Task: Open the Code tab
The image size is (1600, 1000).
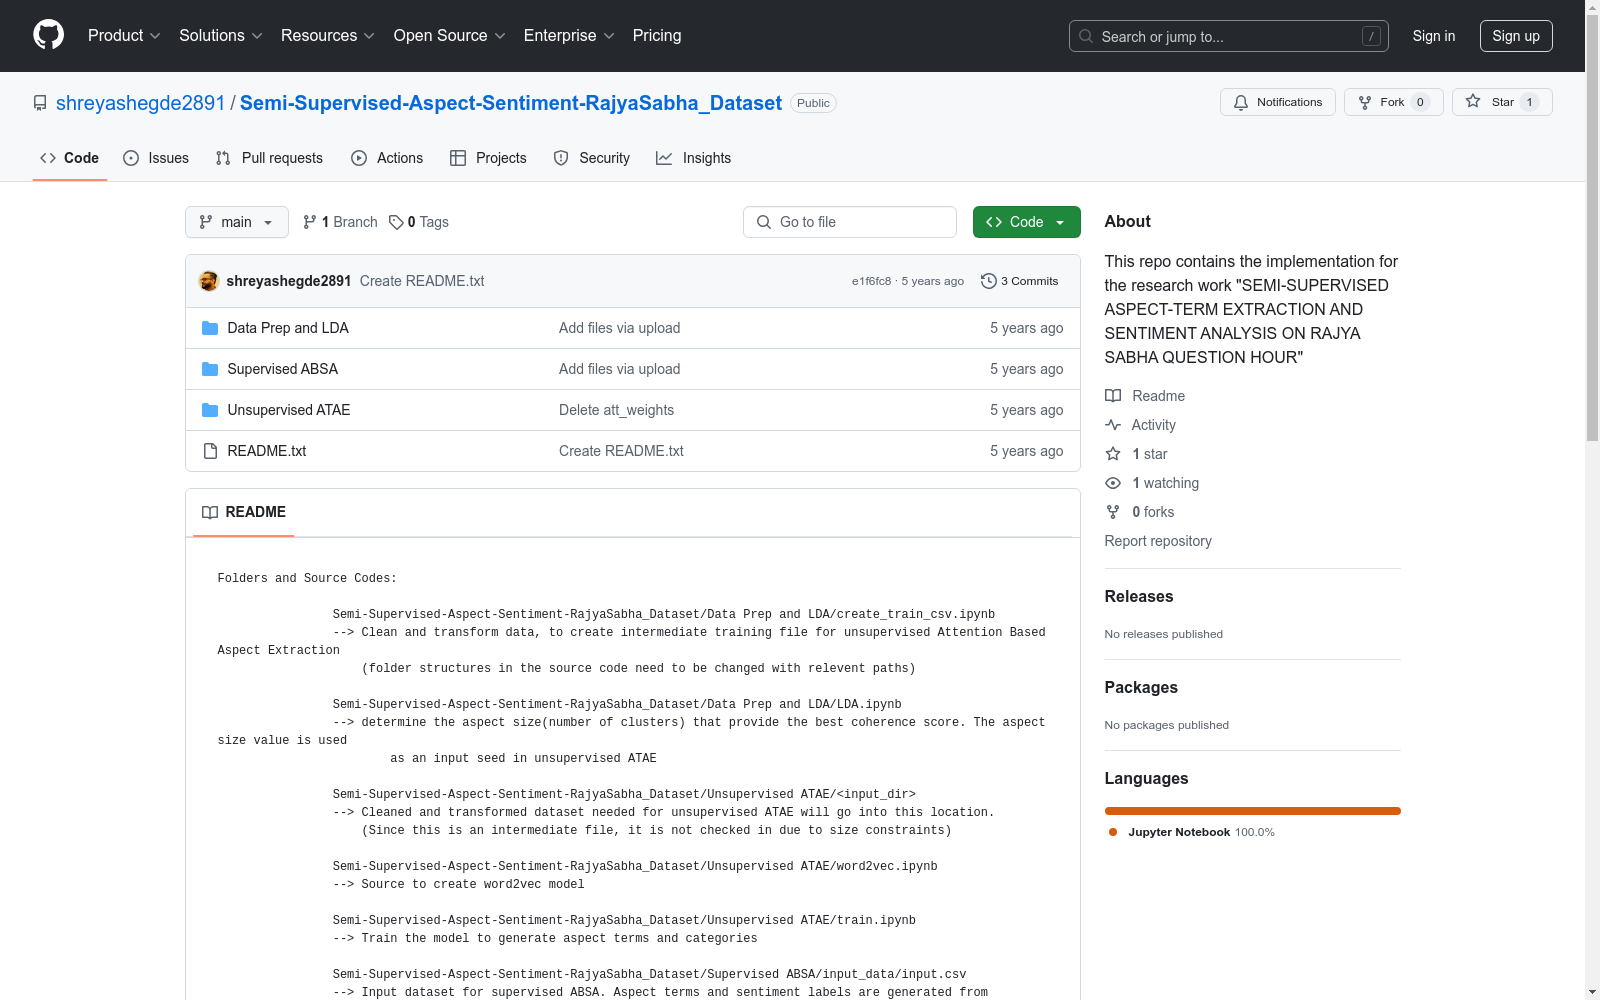Action: click(70, 158)
